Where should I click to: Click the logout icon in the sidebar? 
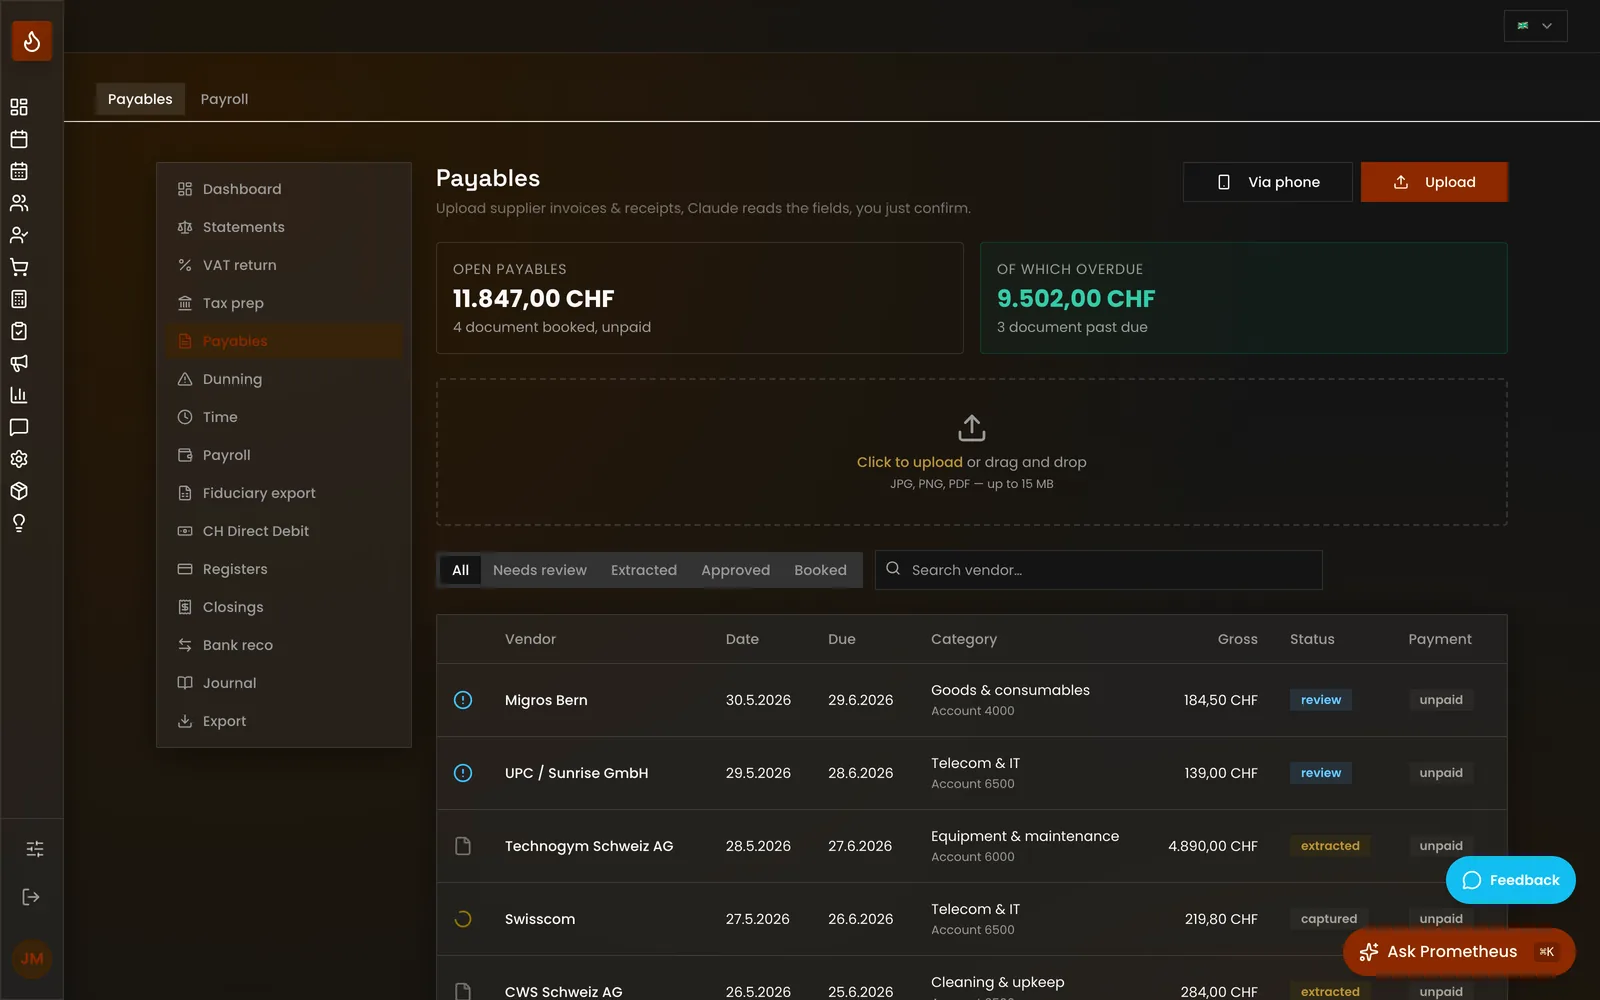[x=31, y=897]
